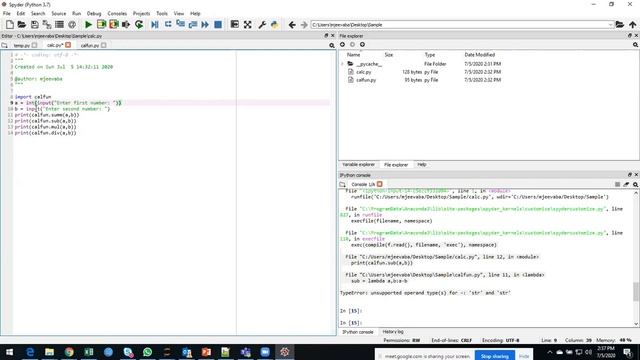Select calfun.py in File explorer
640x360 pixels.
coord(366,80)
